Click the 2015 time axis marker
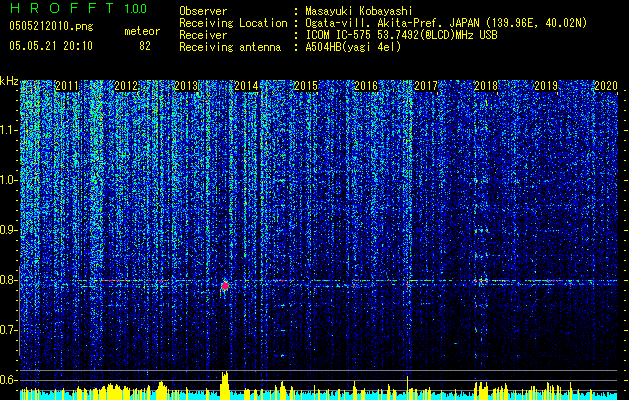This screenshot has height=400, width=629. (306, 86)
